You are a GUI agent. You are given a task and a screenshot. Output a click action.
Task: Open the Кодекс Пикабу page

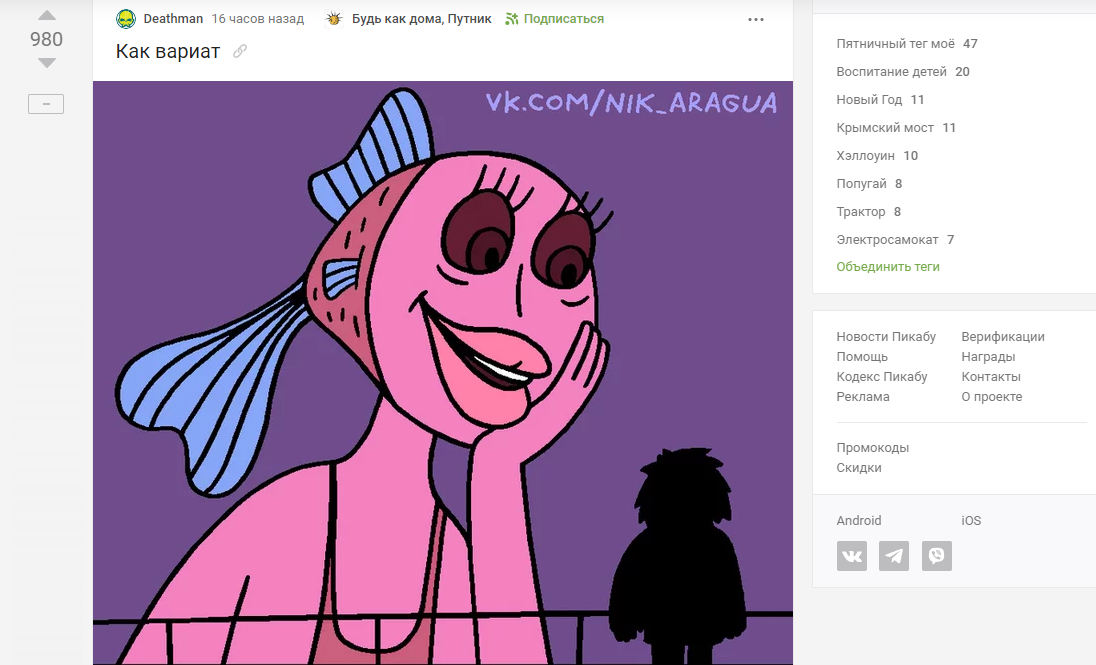pos(881,377)
